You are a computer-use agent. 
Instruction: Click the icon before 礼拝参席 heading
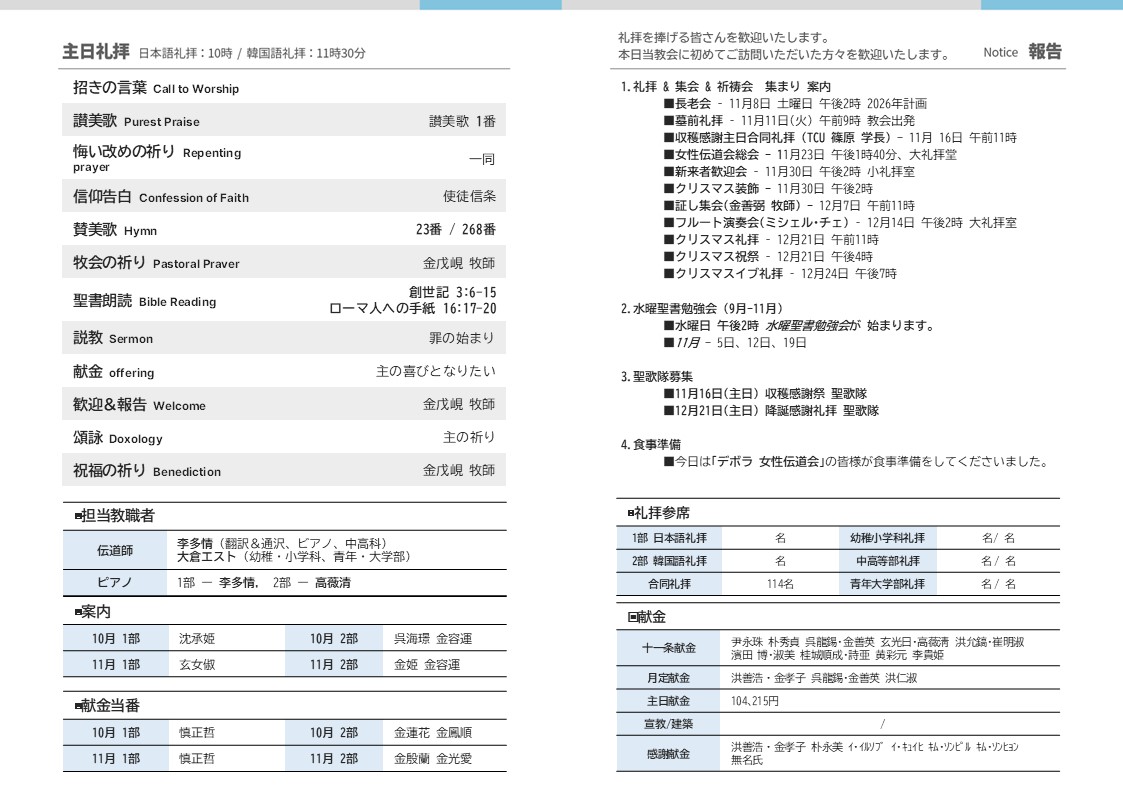631,513
